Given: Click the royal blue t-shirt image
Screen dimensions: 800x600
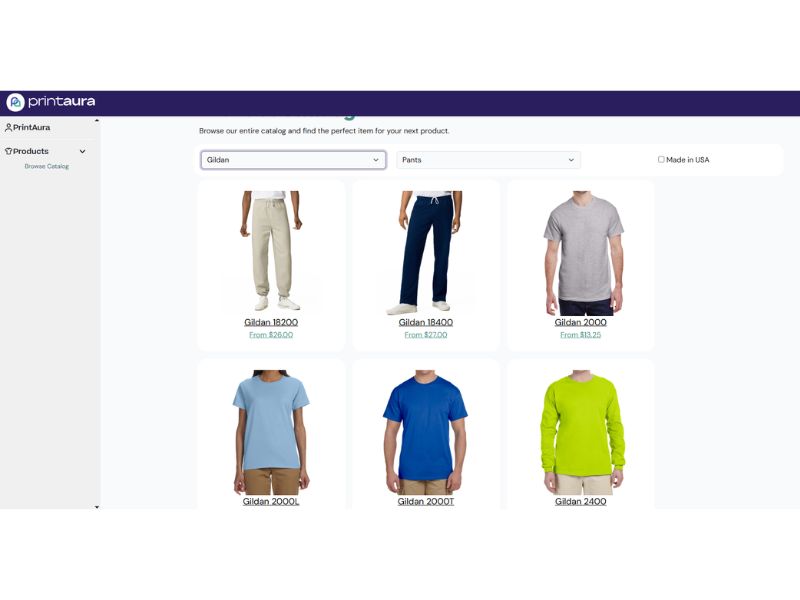Looking at the screenshot, I should 426,433.
